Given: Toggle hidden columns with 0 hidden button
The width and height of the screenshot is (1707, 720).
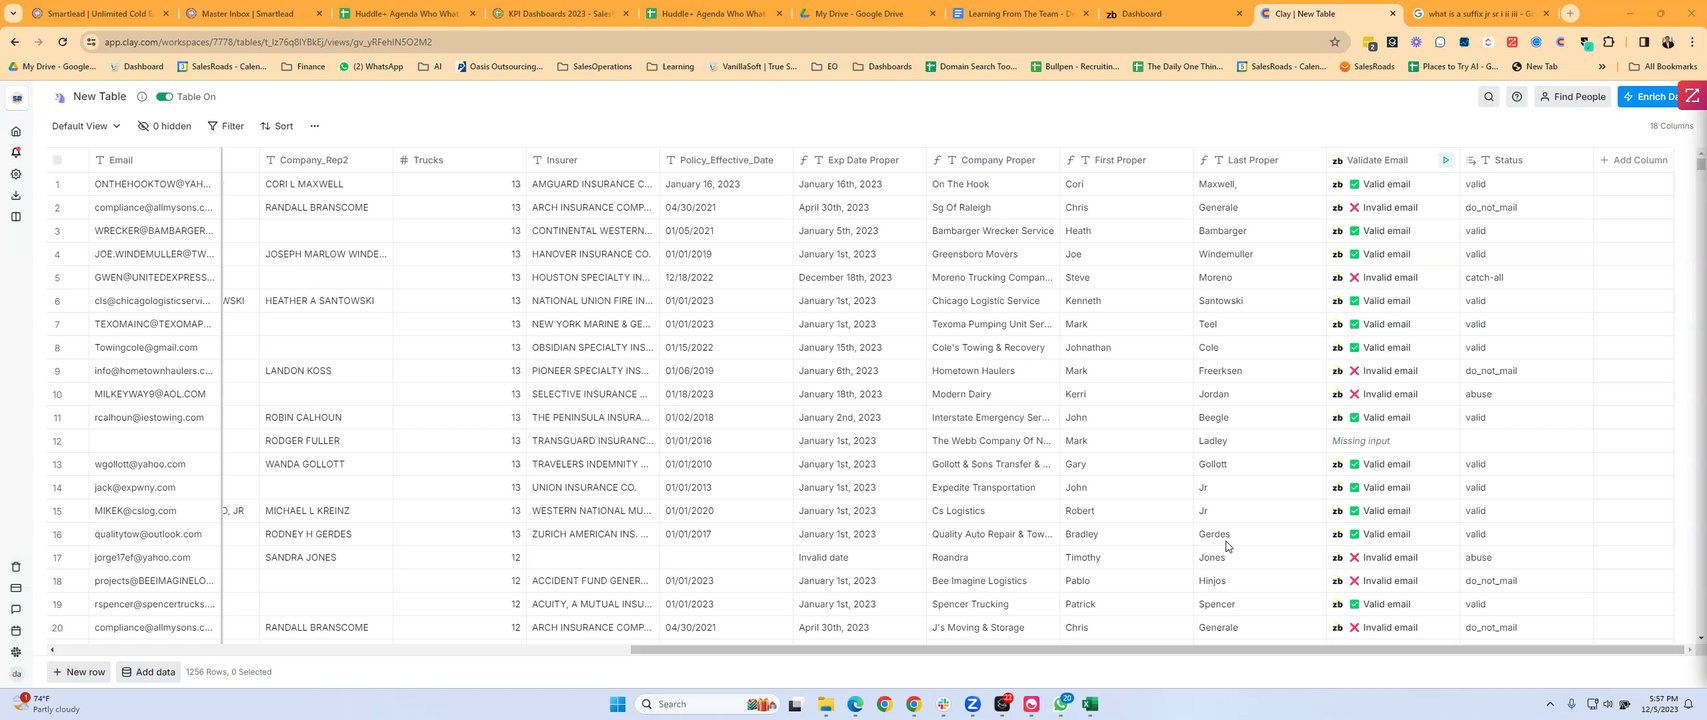Looking at the screenshot, I should point(164,126).
